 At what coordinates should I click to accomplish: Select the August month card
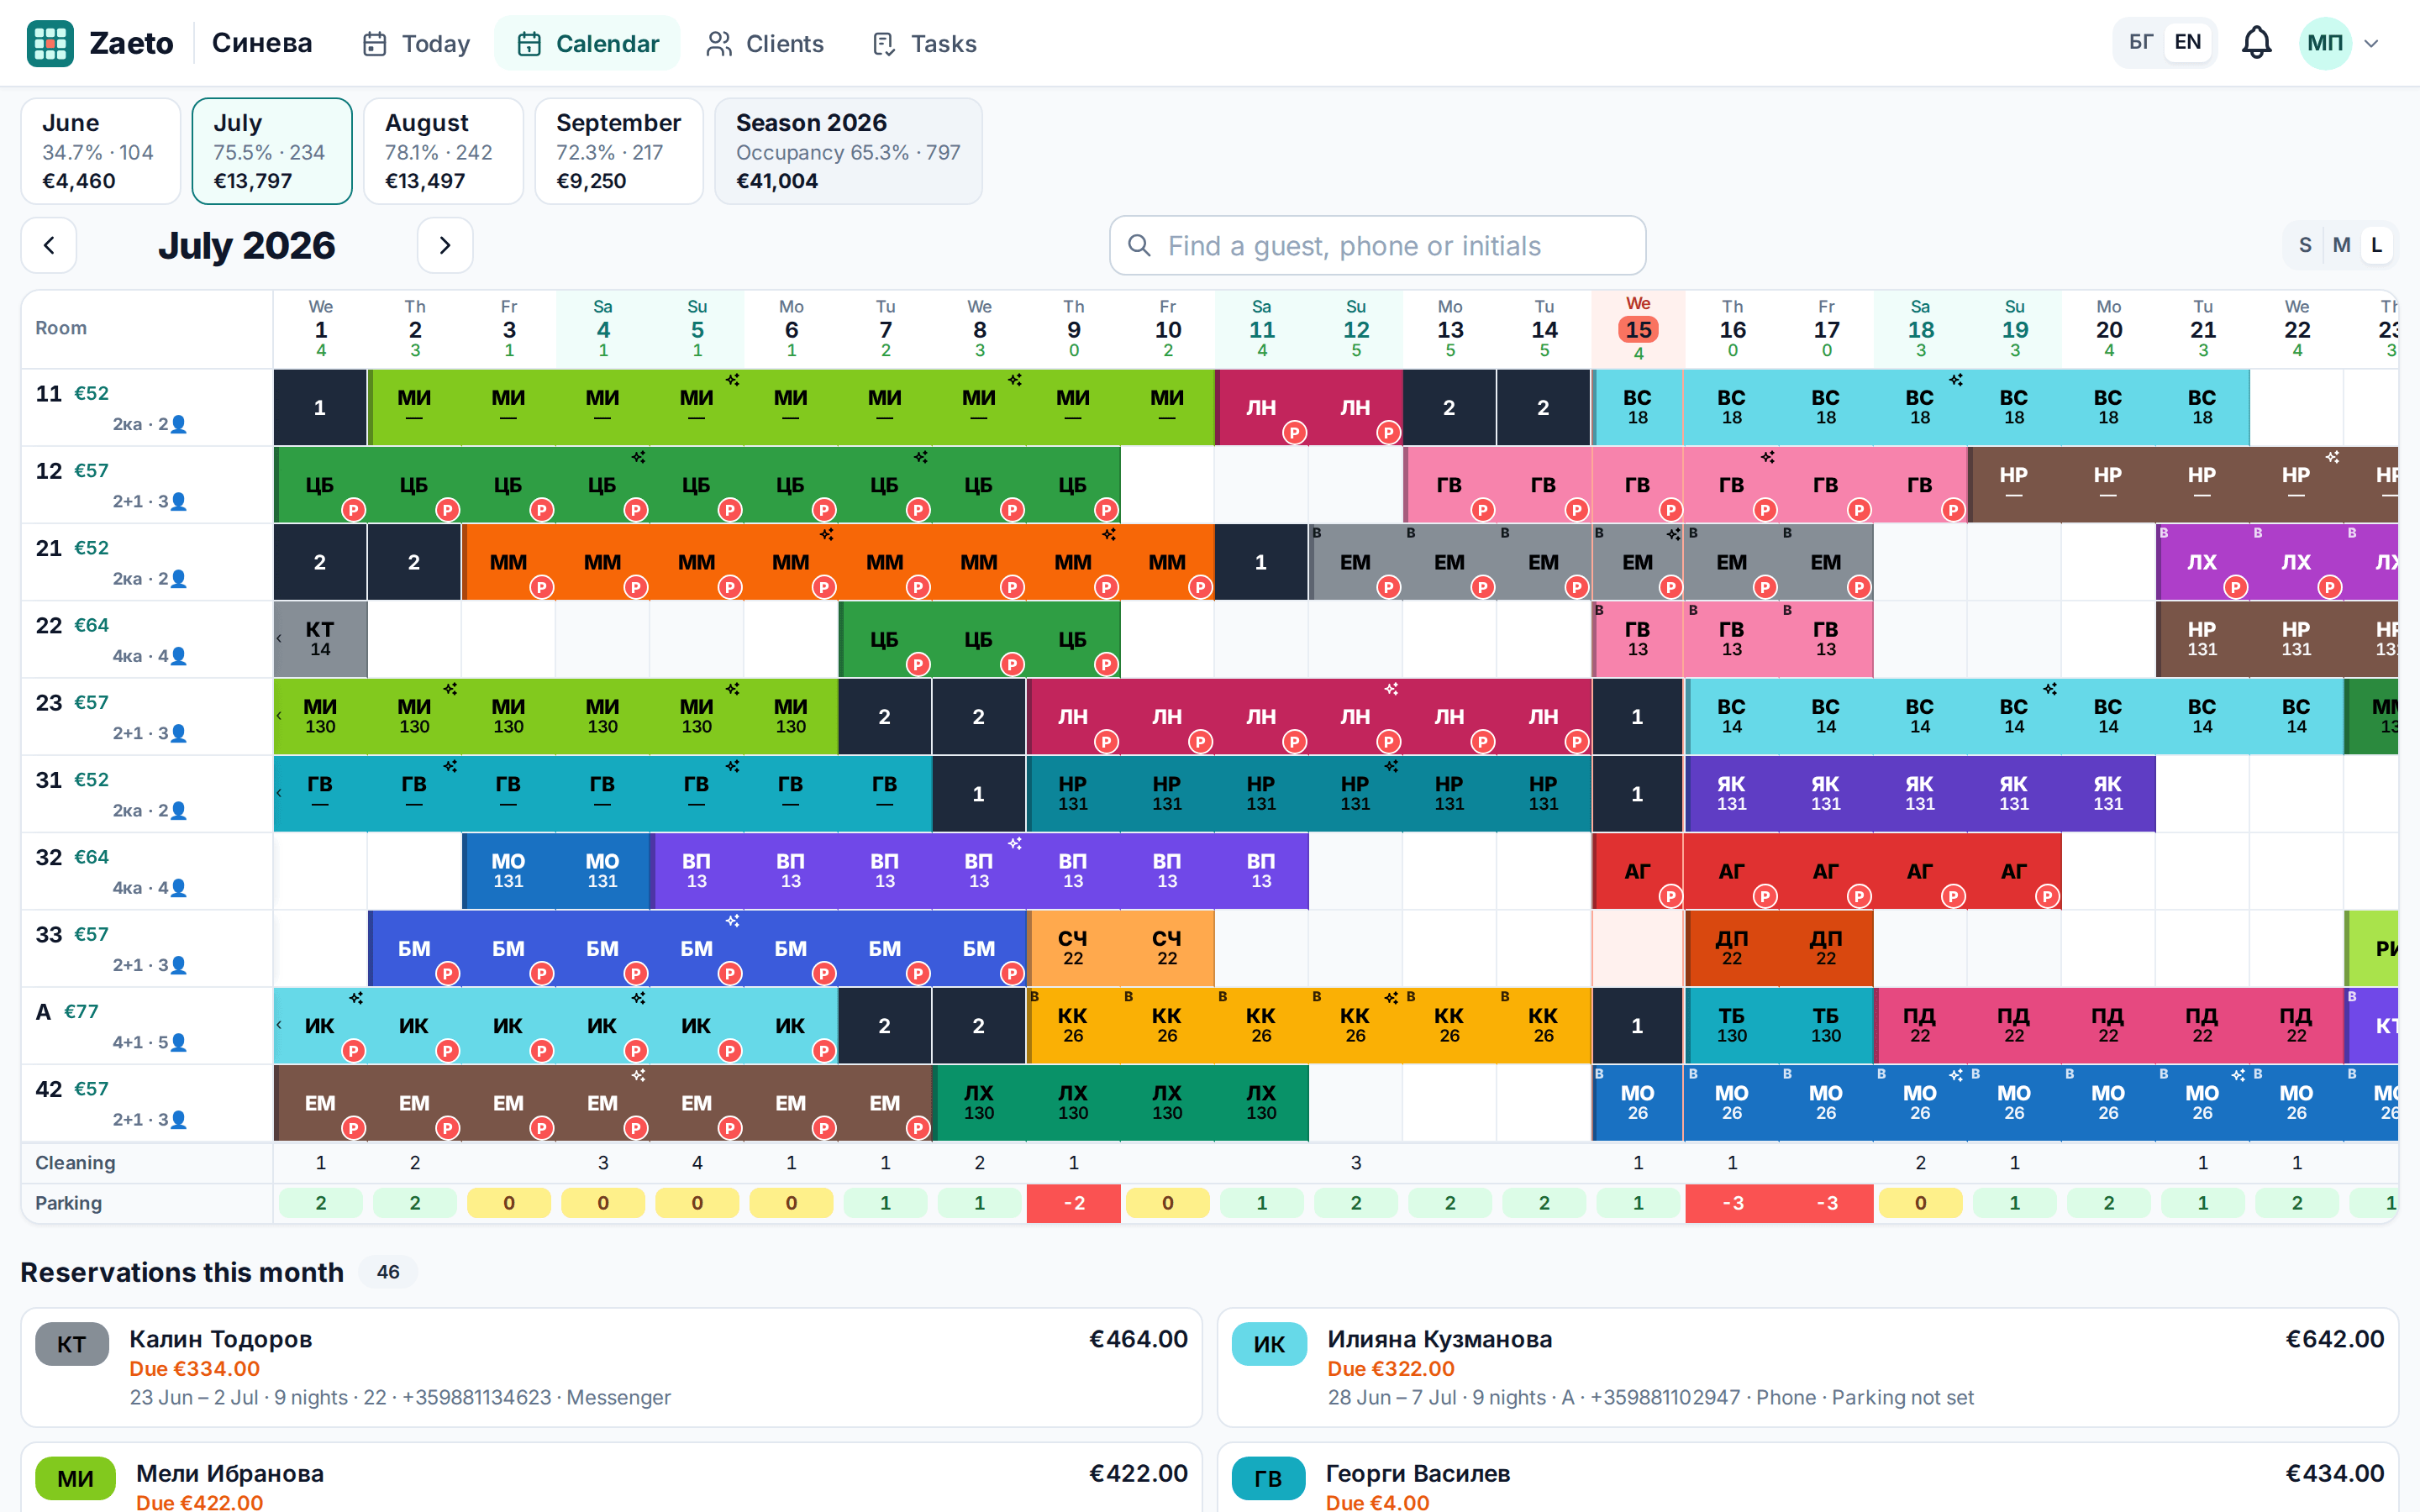pos(443,151)
